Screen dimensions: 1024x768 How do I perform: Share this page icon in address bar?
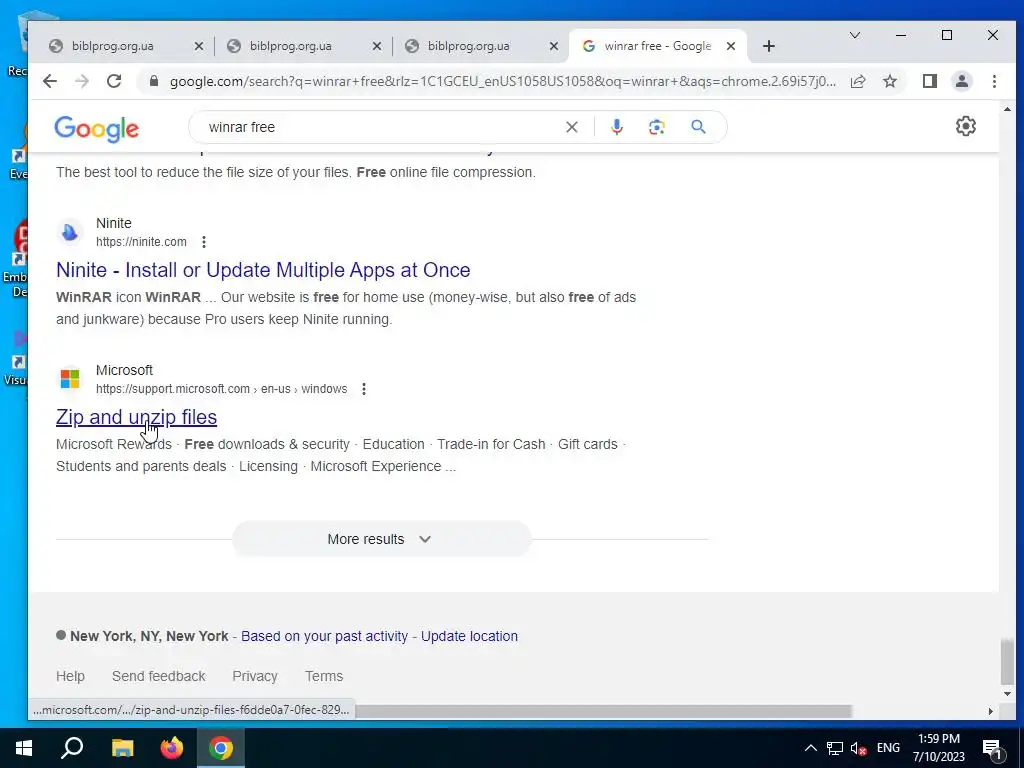(x=858, y=82)
